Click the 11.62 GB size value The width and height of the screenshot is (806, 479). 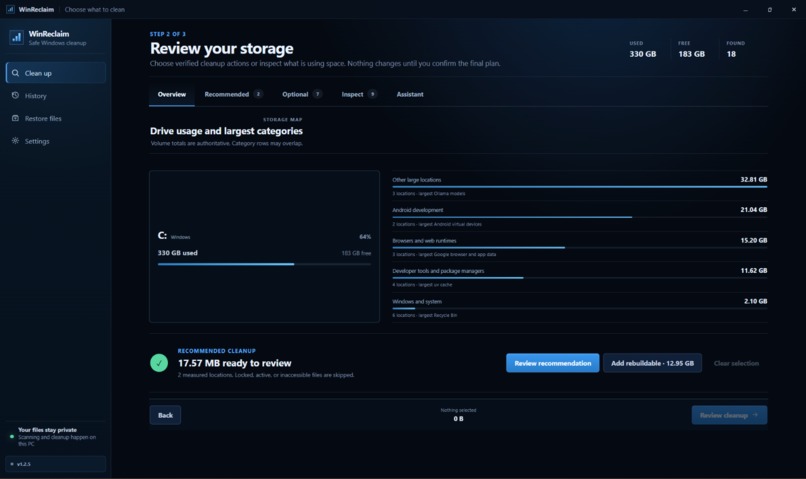(x=754, y=270)
